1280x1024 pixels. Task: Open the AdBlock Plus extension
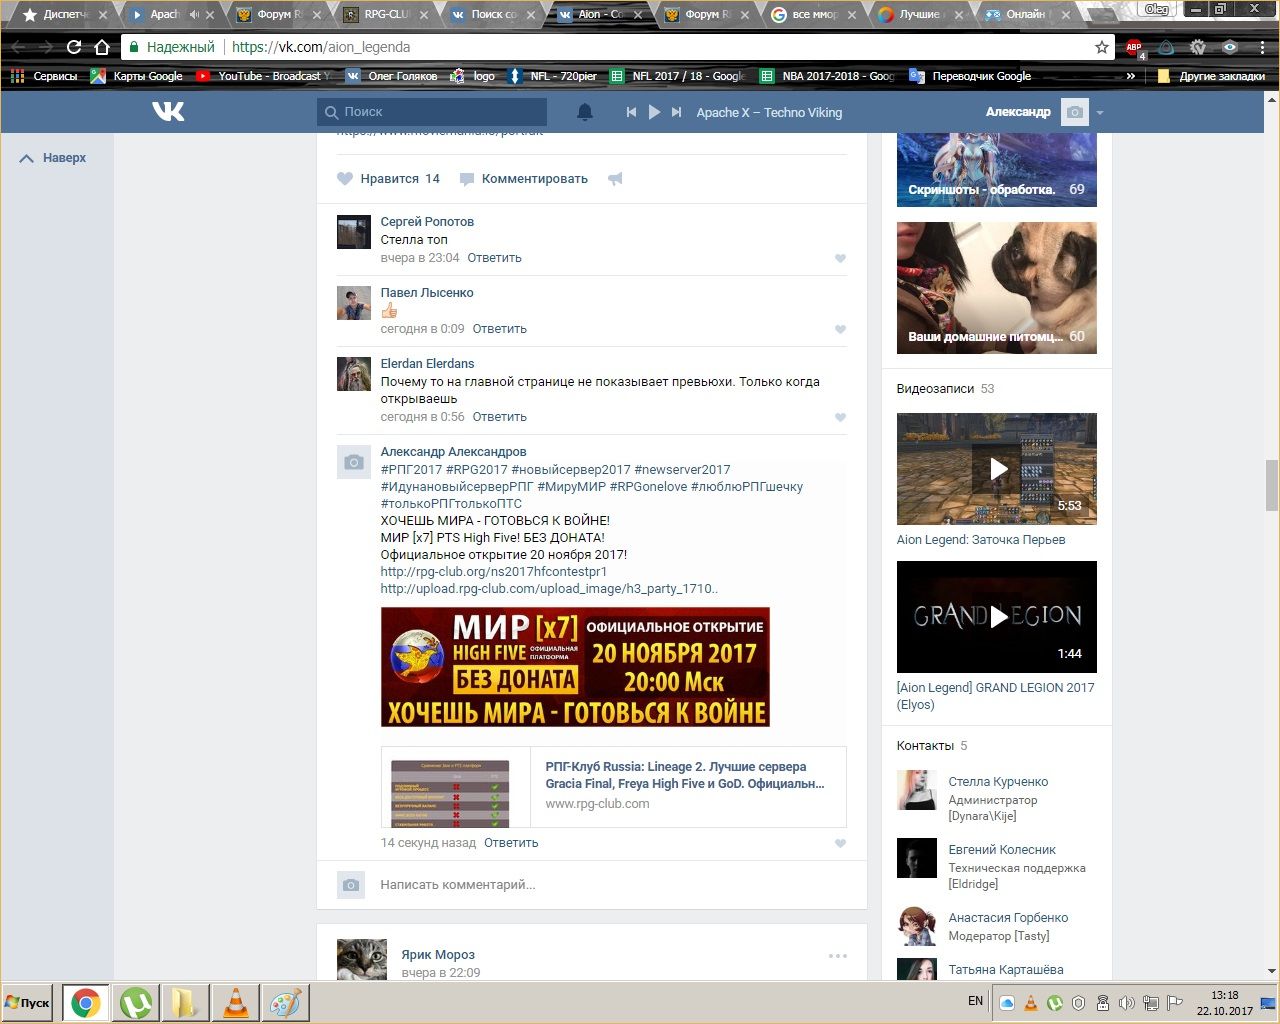pos(1134,47)
